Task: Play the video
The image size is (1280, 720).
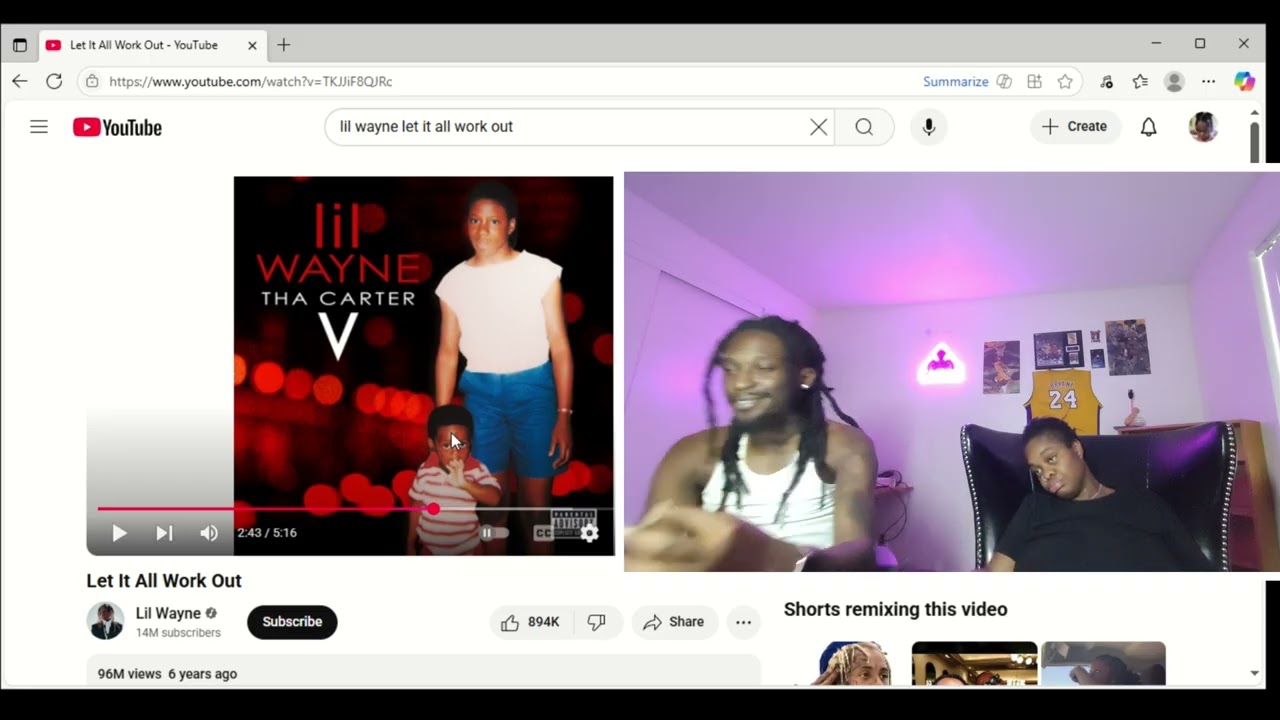Action: click(119, 533)
